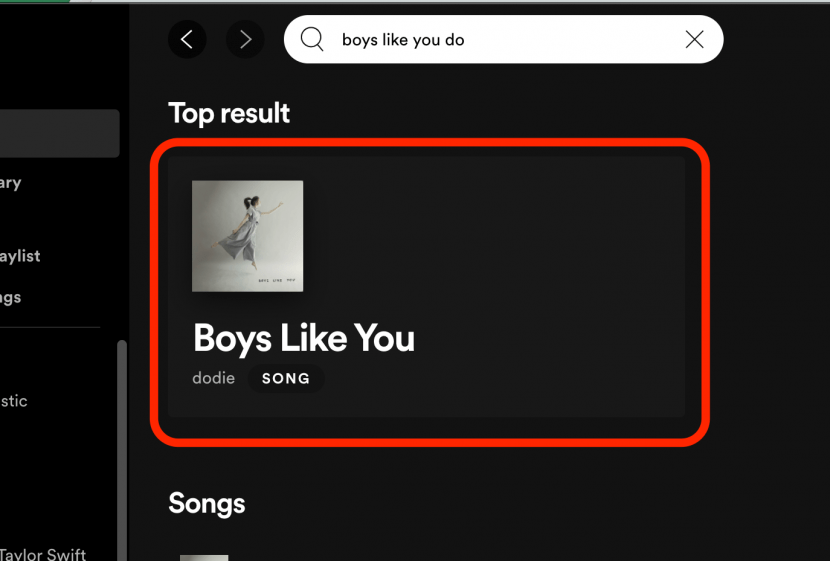Click the SONG badge in top result

point(286,379)
